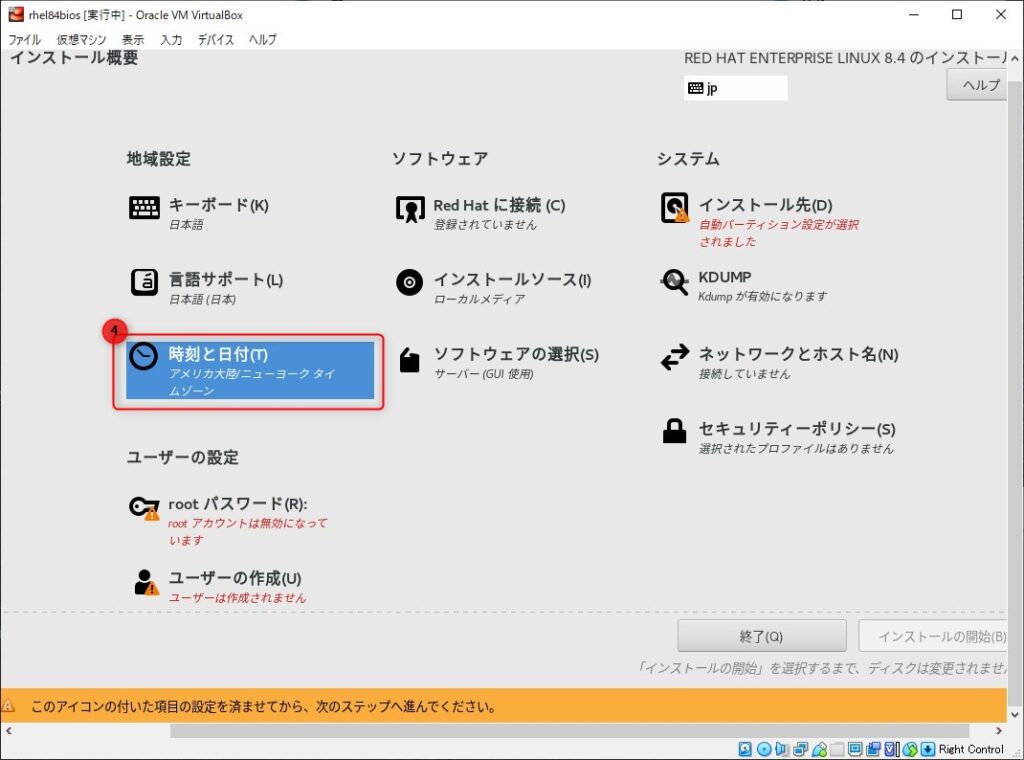Click the vertical scrollbar up arrow

tap(1015, 58)
